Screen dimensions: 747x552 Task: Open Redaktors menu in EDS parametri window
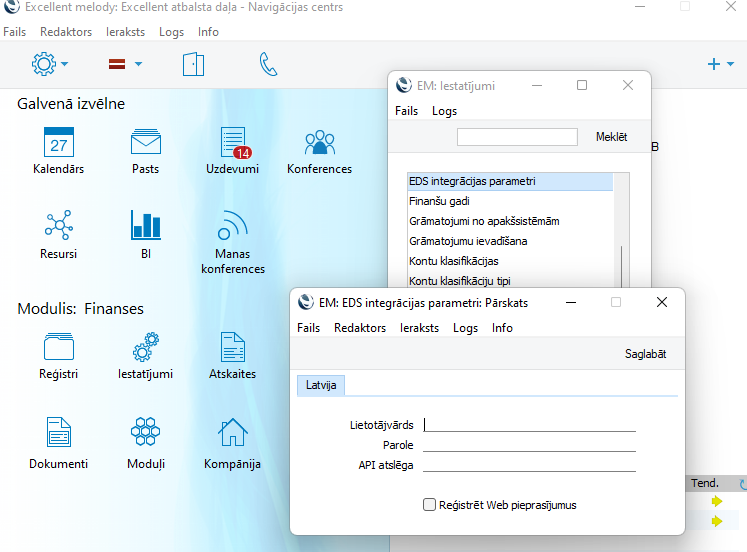pyautogui.click(x=360, y=328)
